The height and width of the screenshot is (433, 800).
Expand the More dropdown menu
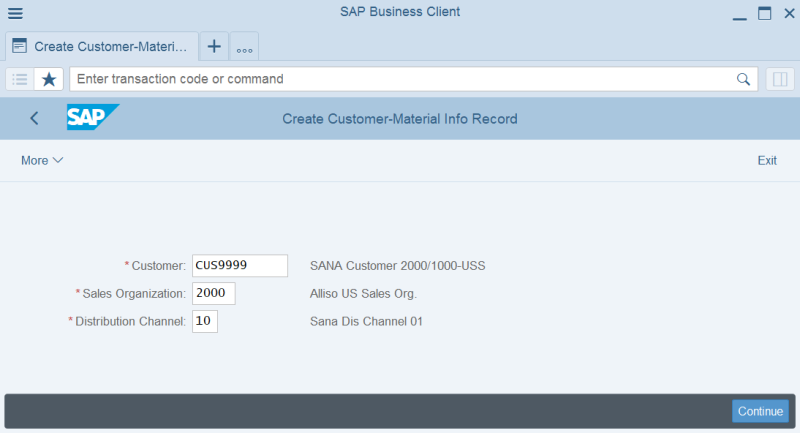point(42,160)
